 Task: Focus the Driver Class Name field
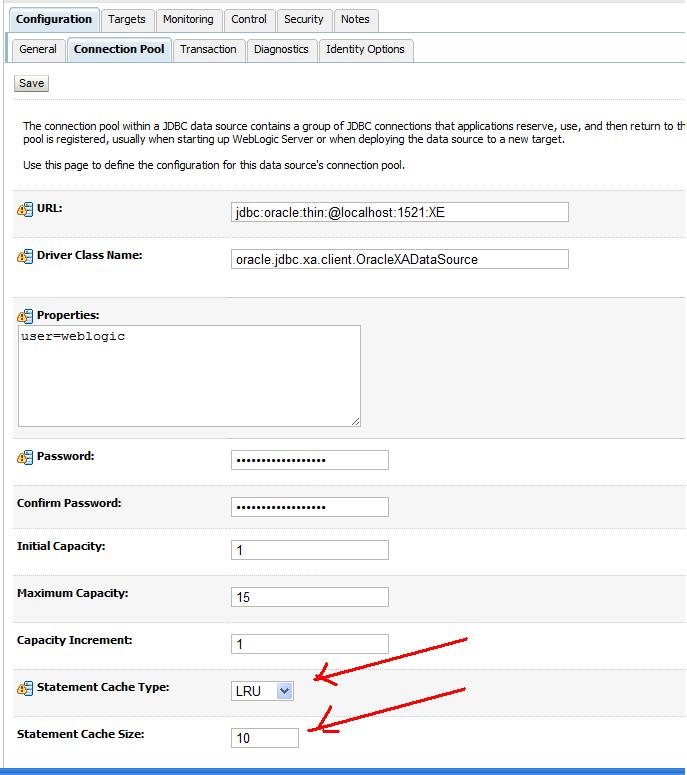tap(400, 259)
